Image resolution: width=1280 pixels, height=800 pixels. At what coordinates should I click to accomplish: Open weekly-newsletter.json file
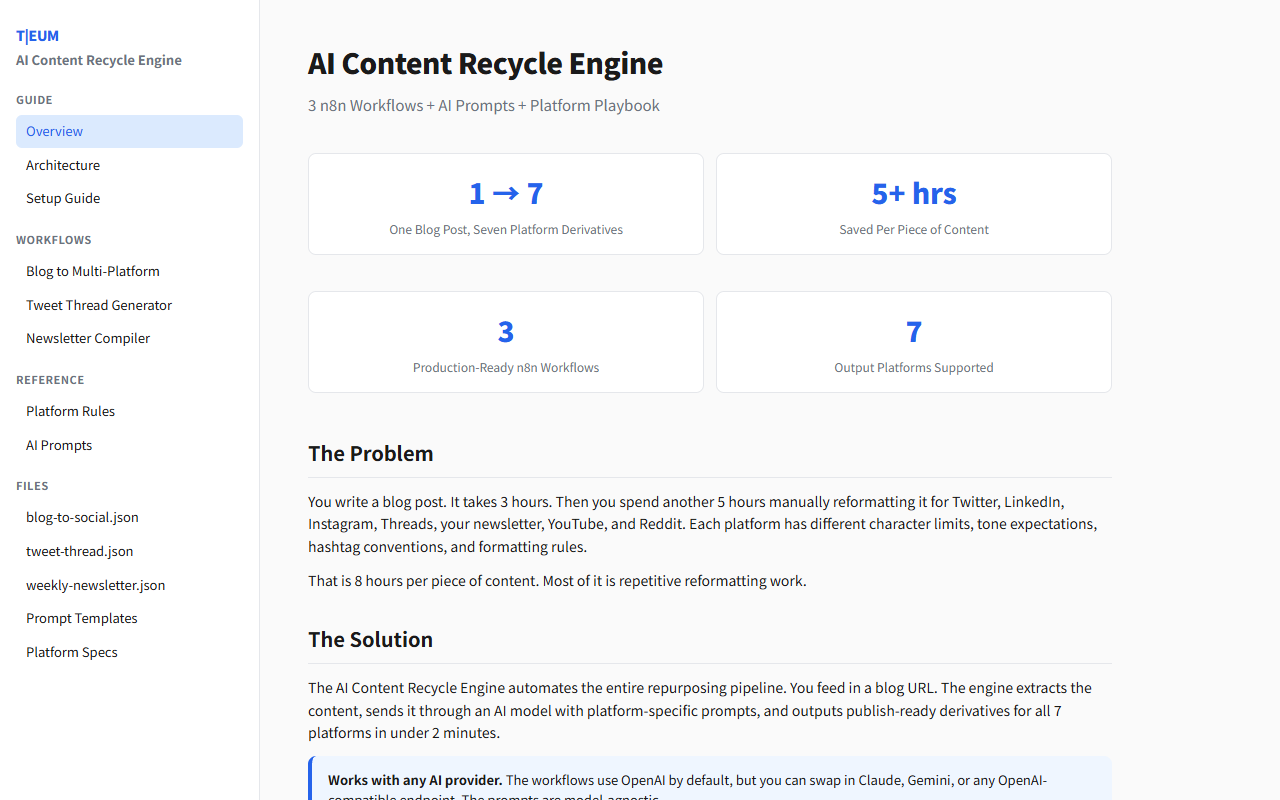tap(95, 585)
